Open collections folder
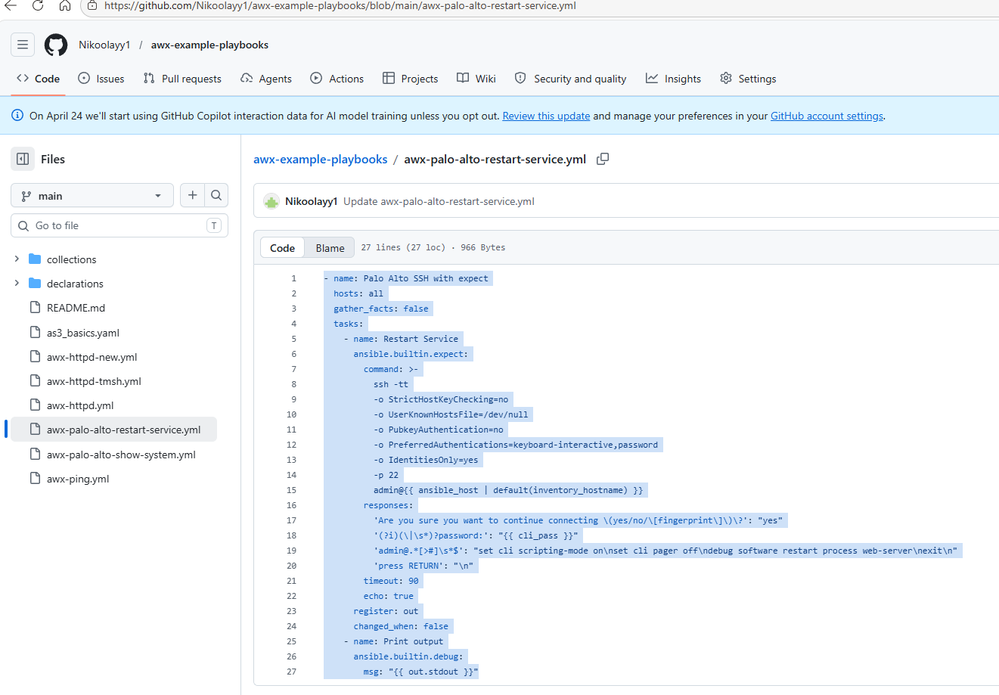 (71, 259)
